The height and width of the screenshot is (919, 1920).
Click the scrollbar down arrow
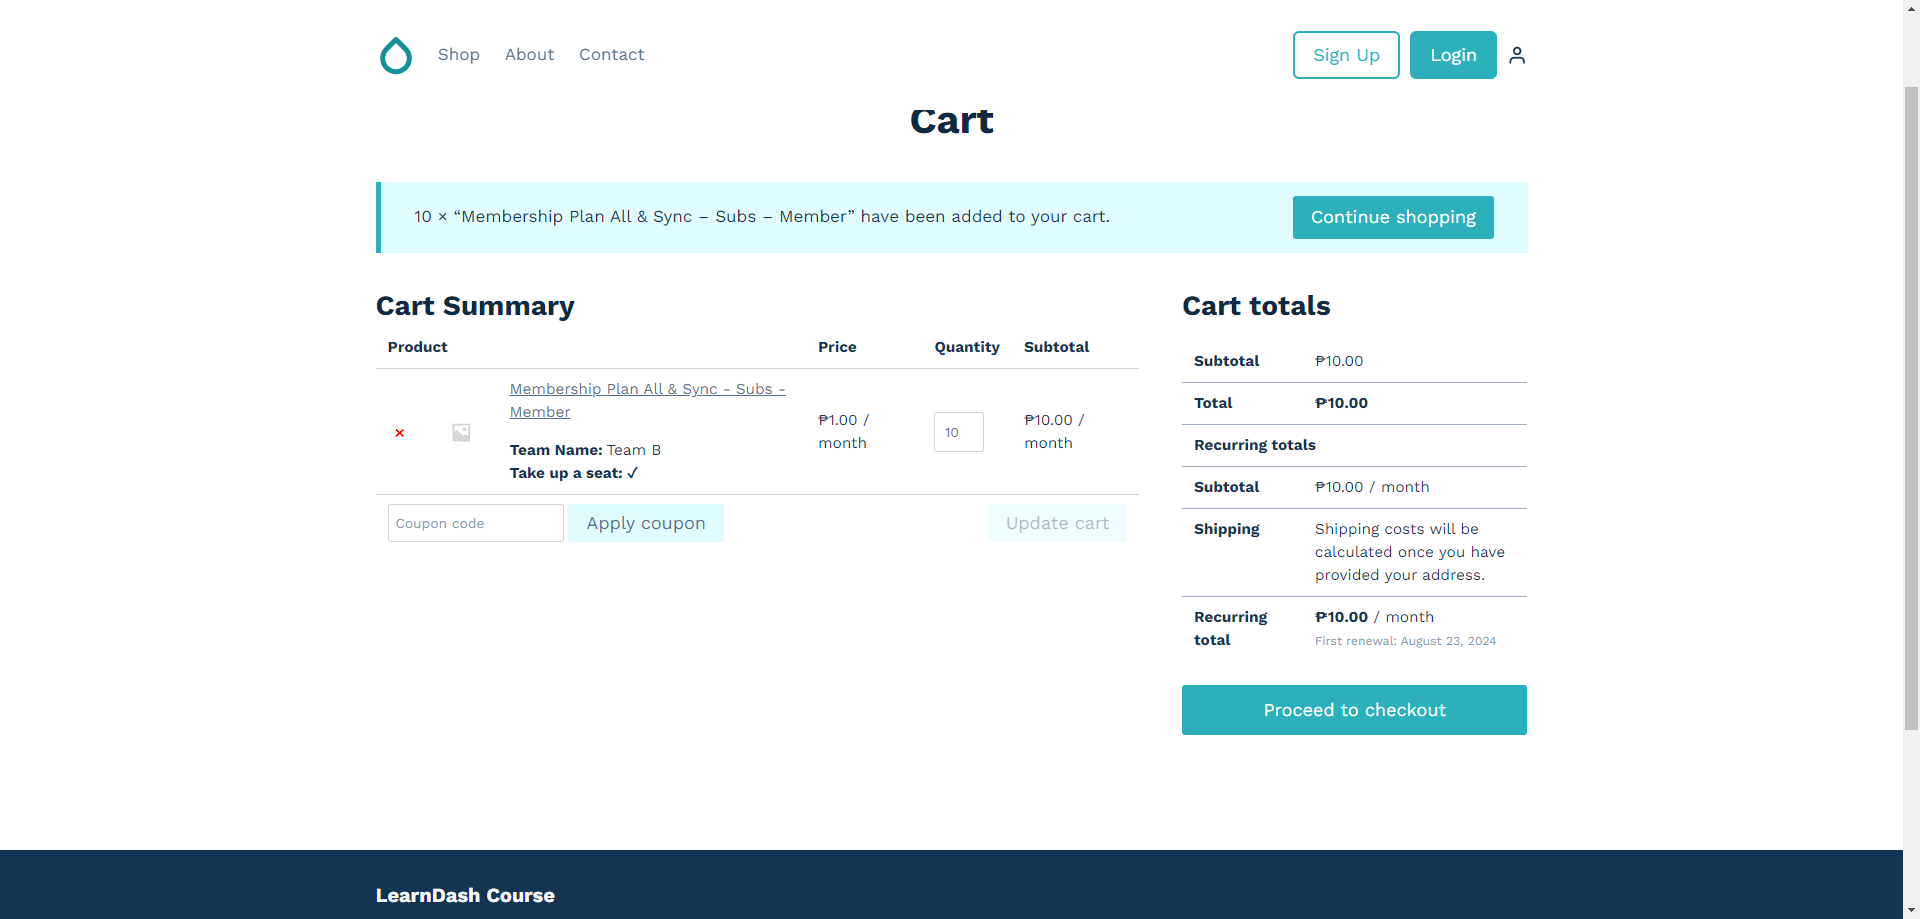tap(1911, 911)
